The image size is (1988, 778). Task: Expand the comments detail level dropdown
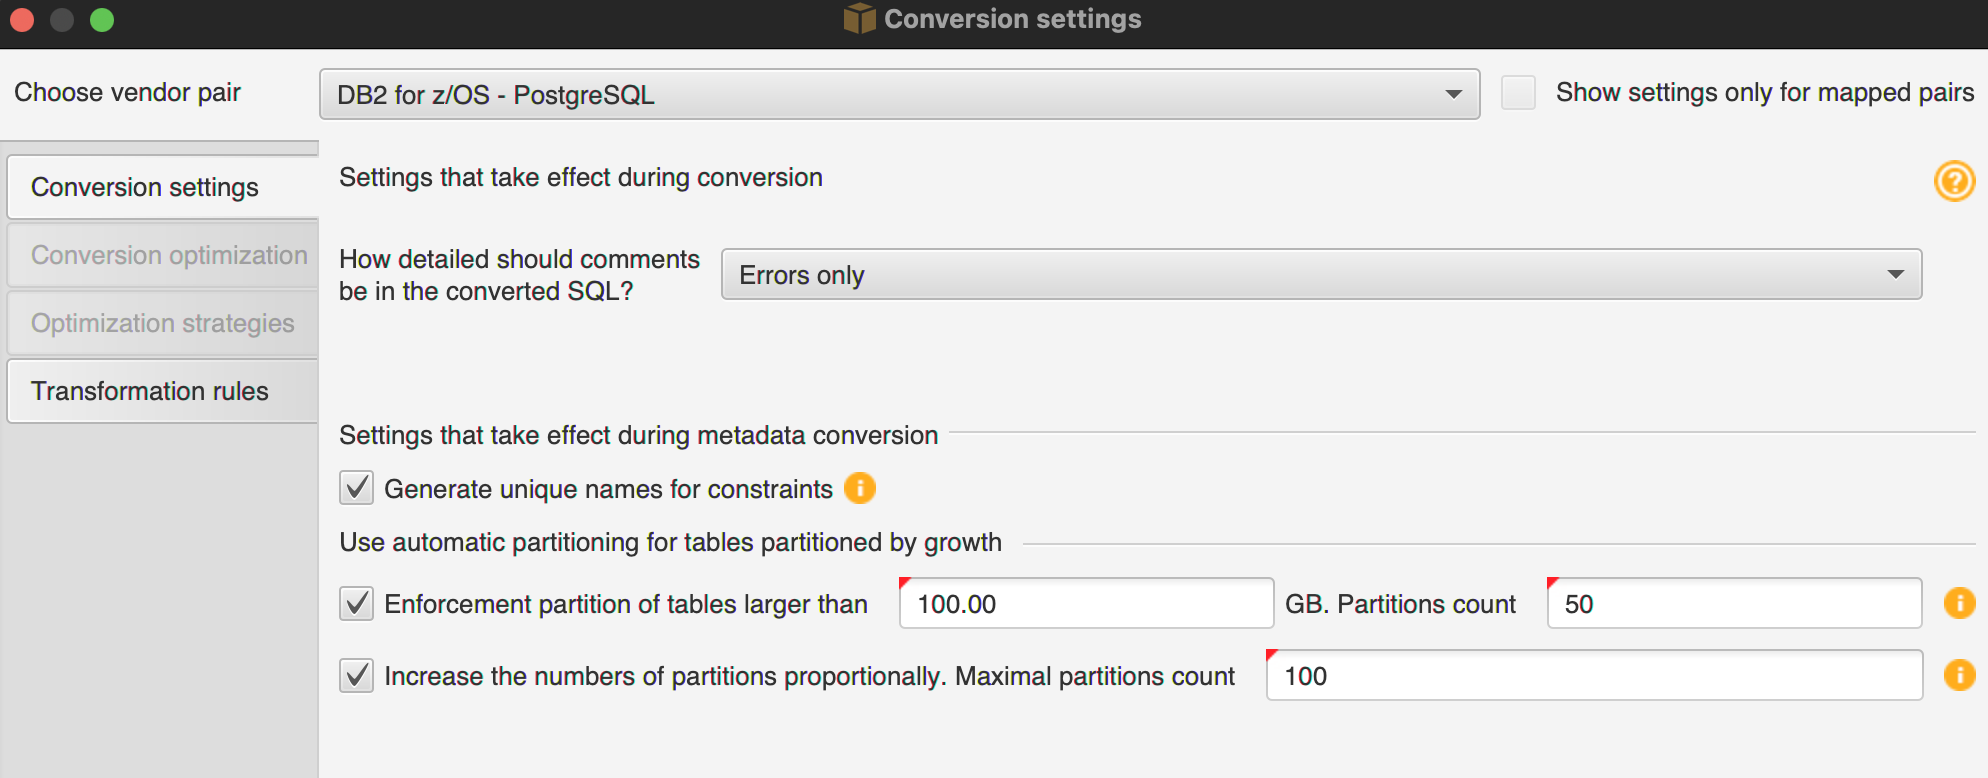pyautogui.click(x=1321, y=275)
